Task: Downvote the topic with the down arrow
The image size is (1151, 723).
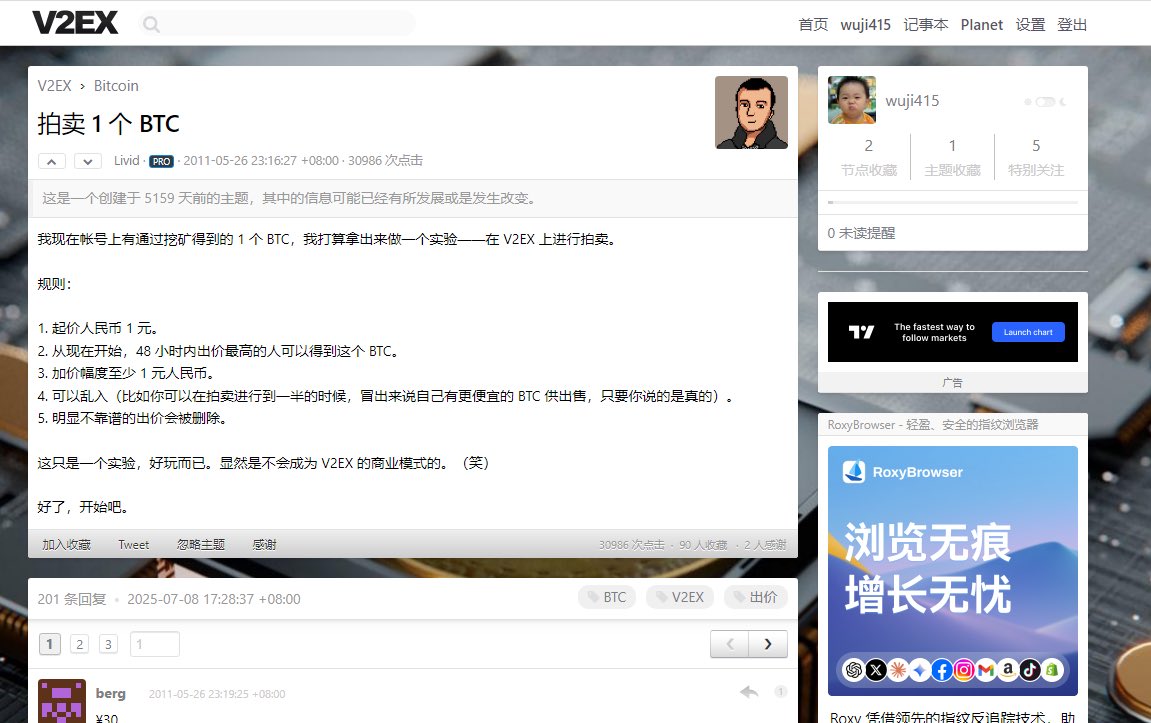Action: tap(87, 161)
